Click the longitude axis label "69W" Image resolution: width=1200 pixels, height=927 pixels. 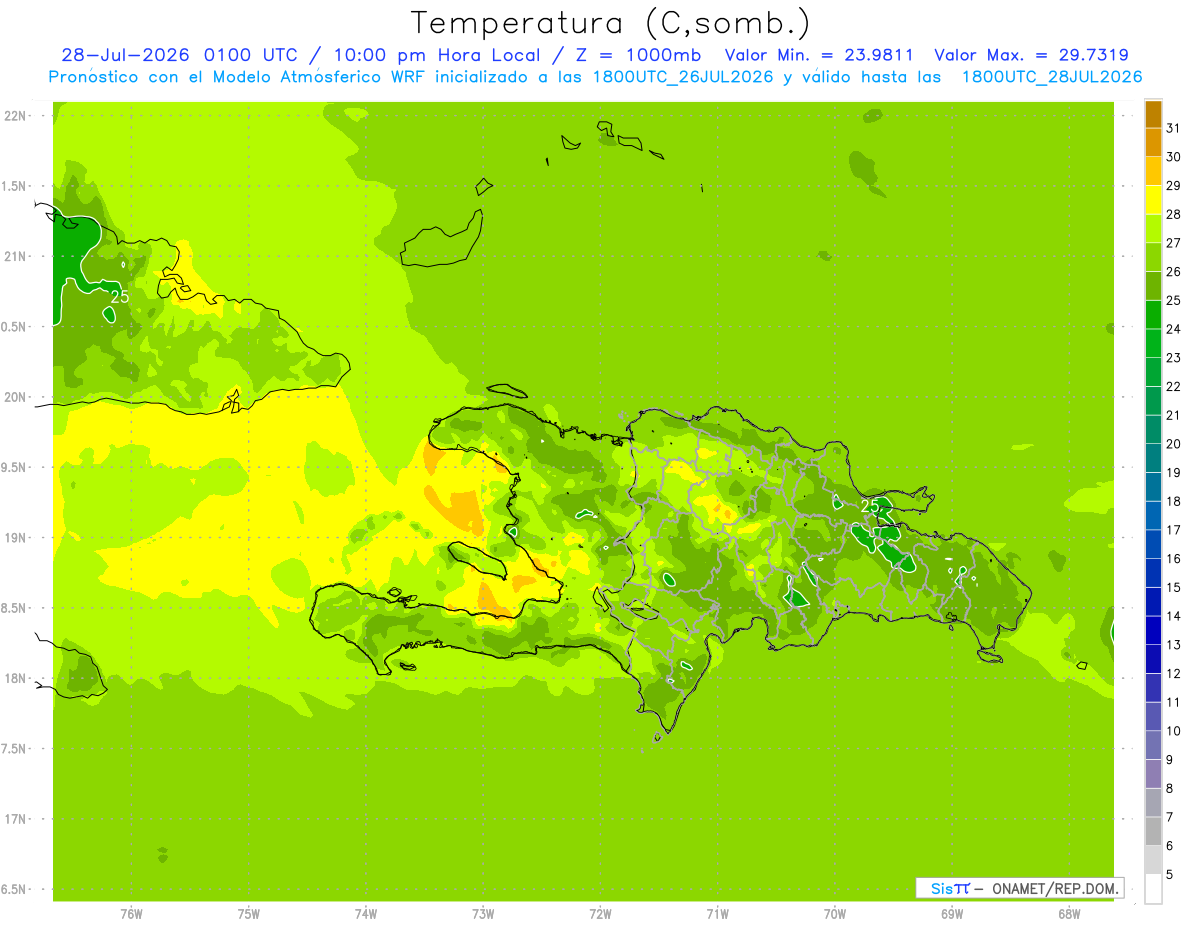click(952, 914)
